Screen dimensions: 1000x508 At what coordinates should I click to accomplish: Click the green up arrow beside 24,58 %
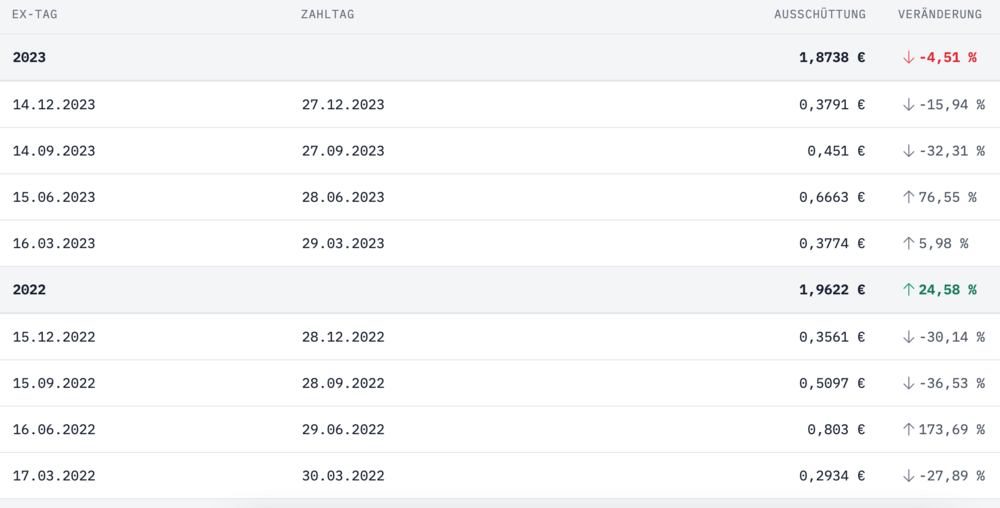coord(908,290)
